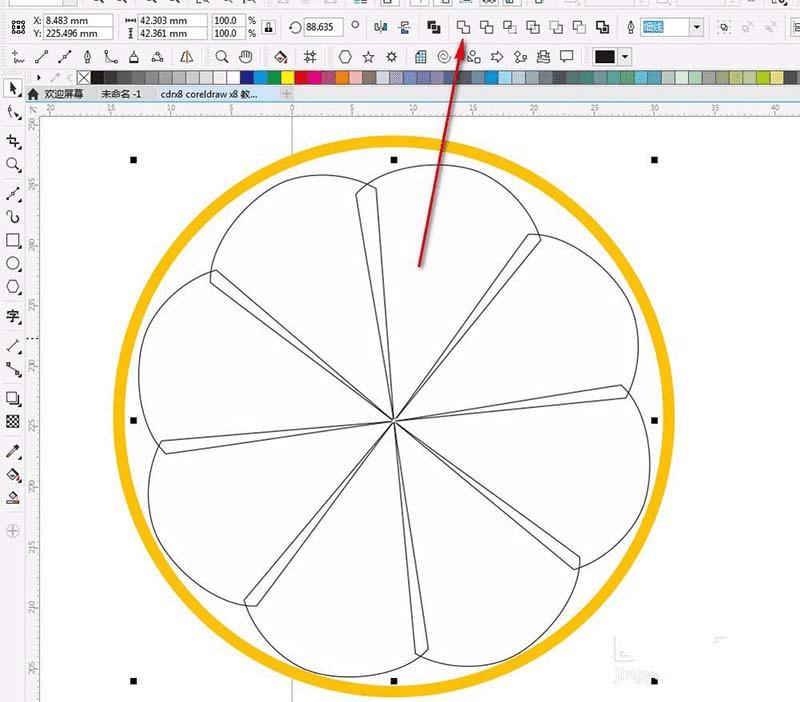The image size is (800, 702).
Task: Select the Banner Shapes tool
Action: 543,57
